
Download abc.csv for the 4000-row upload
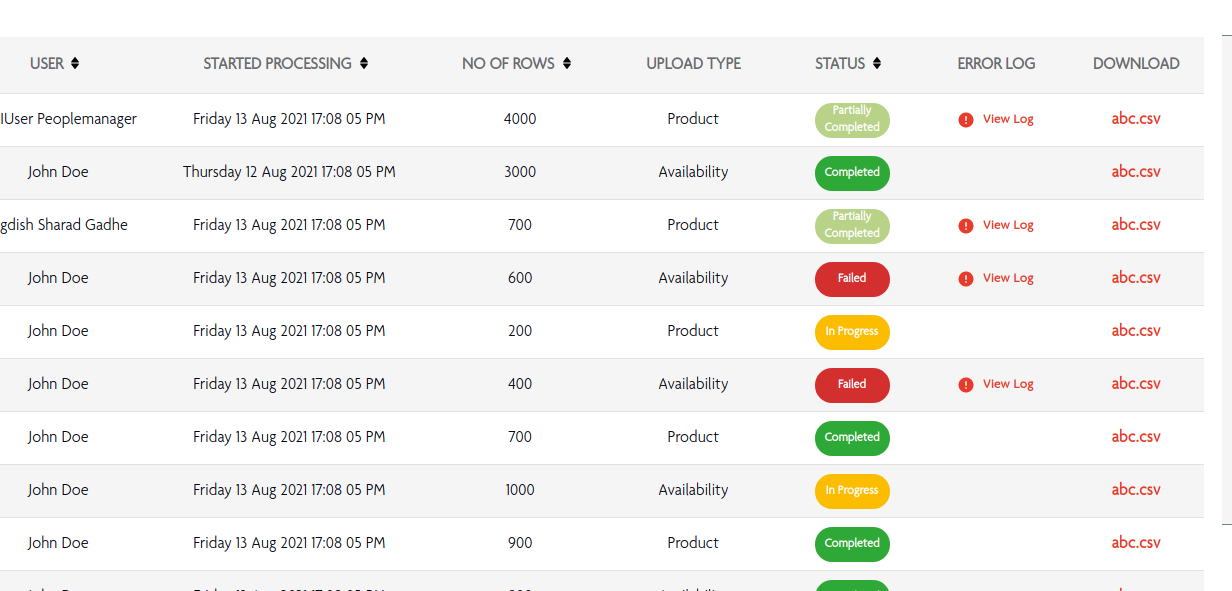pyautogui.click(x=1136, y=119)
